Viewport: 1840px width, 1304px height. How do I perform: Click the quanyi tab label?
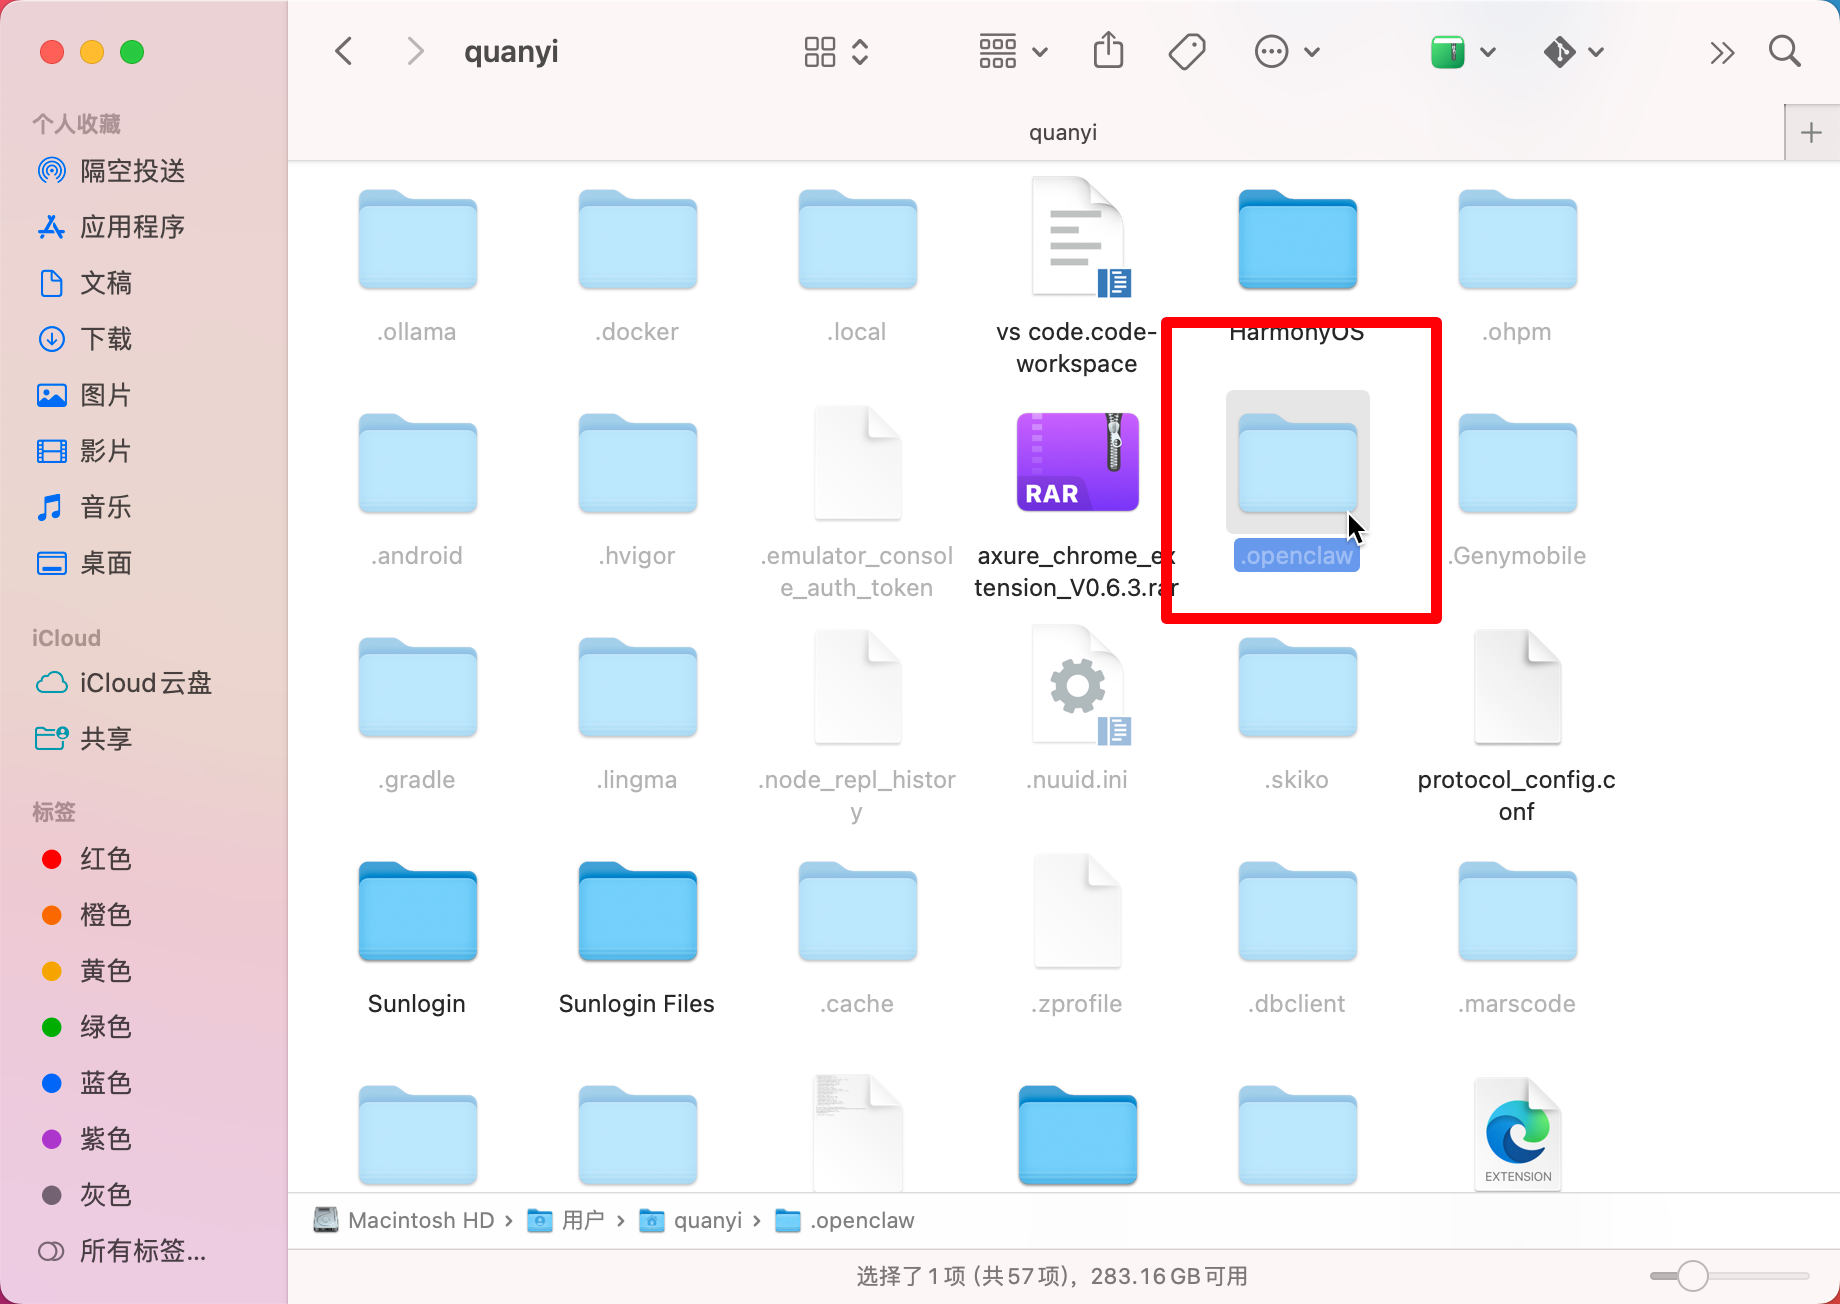1062,132
